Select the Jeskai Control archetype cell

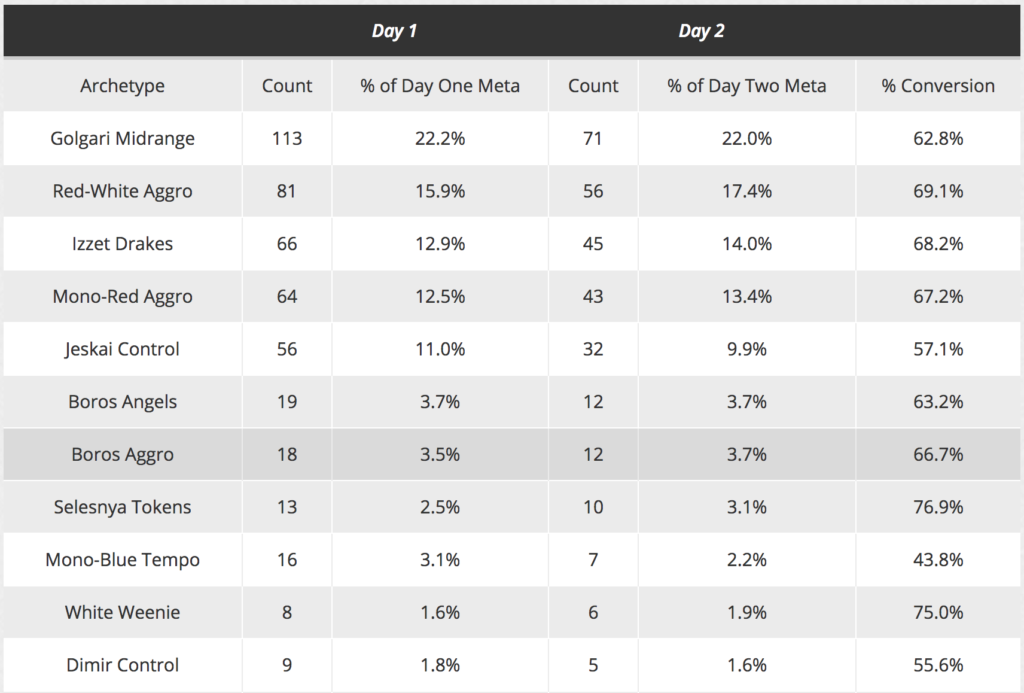coord(122,349)
